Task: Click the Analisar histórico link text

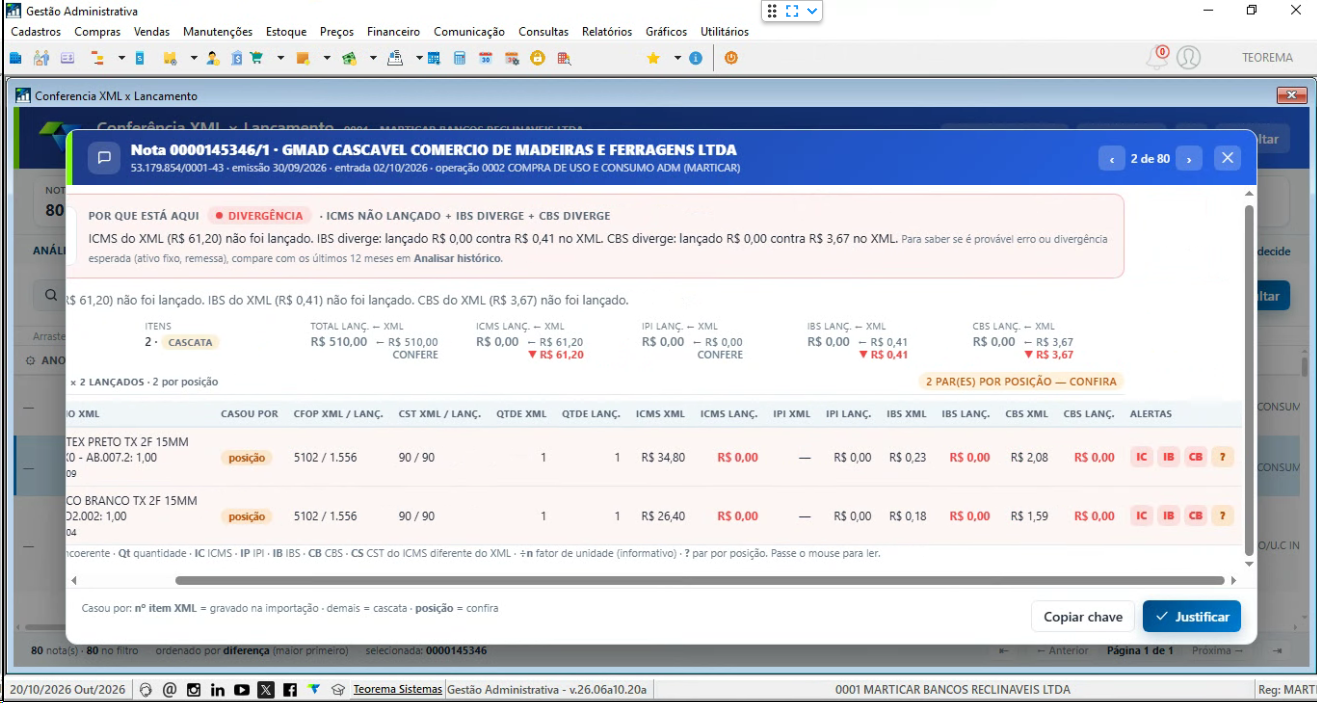Action: click(x=458, y=258)
